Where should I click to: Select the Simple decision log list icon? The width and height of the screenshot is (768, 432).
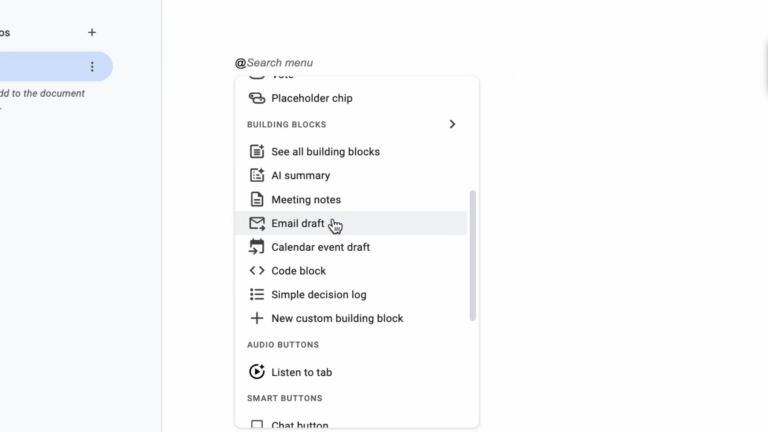[257, 295]
